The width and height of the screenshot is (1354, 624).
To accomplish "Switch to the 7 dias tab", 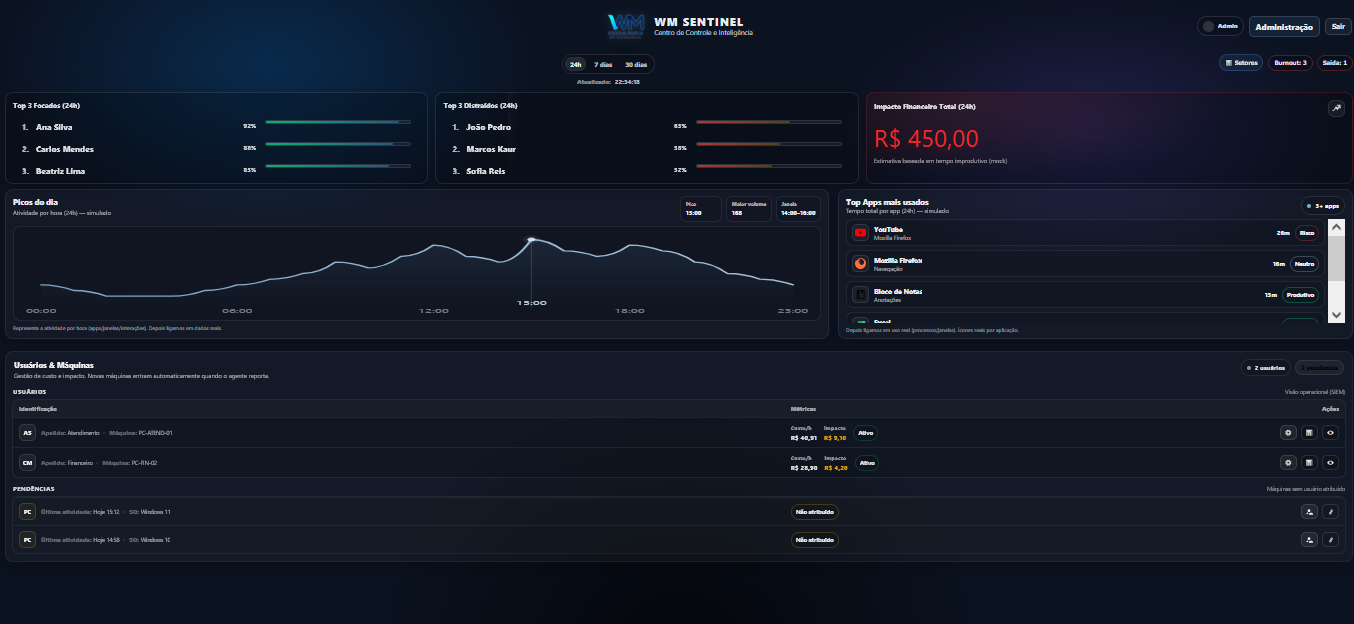I will click(603, 63).
